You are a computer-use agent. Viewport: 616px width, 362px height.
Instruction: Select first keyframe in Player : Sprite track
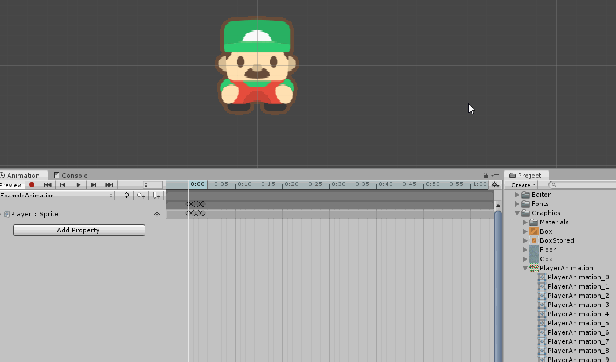(x=189, y=213)
